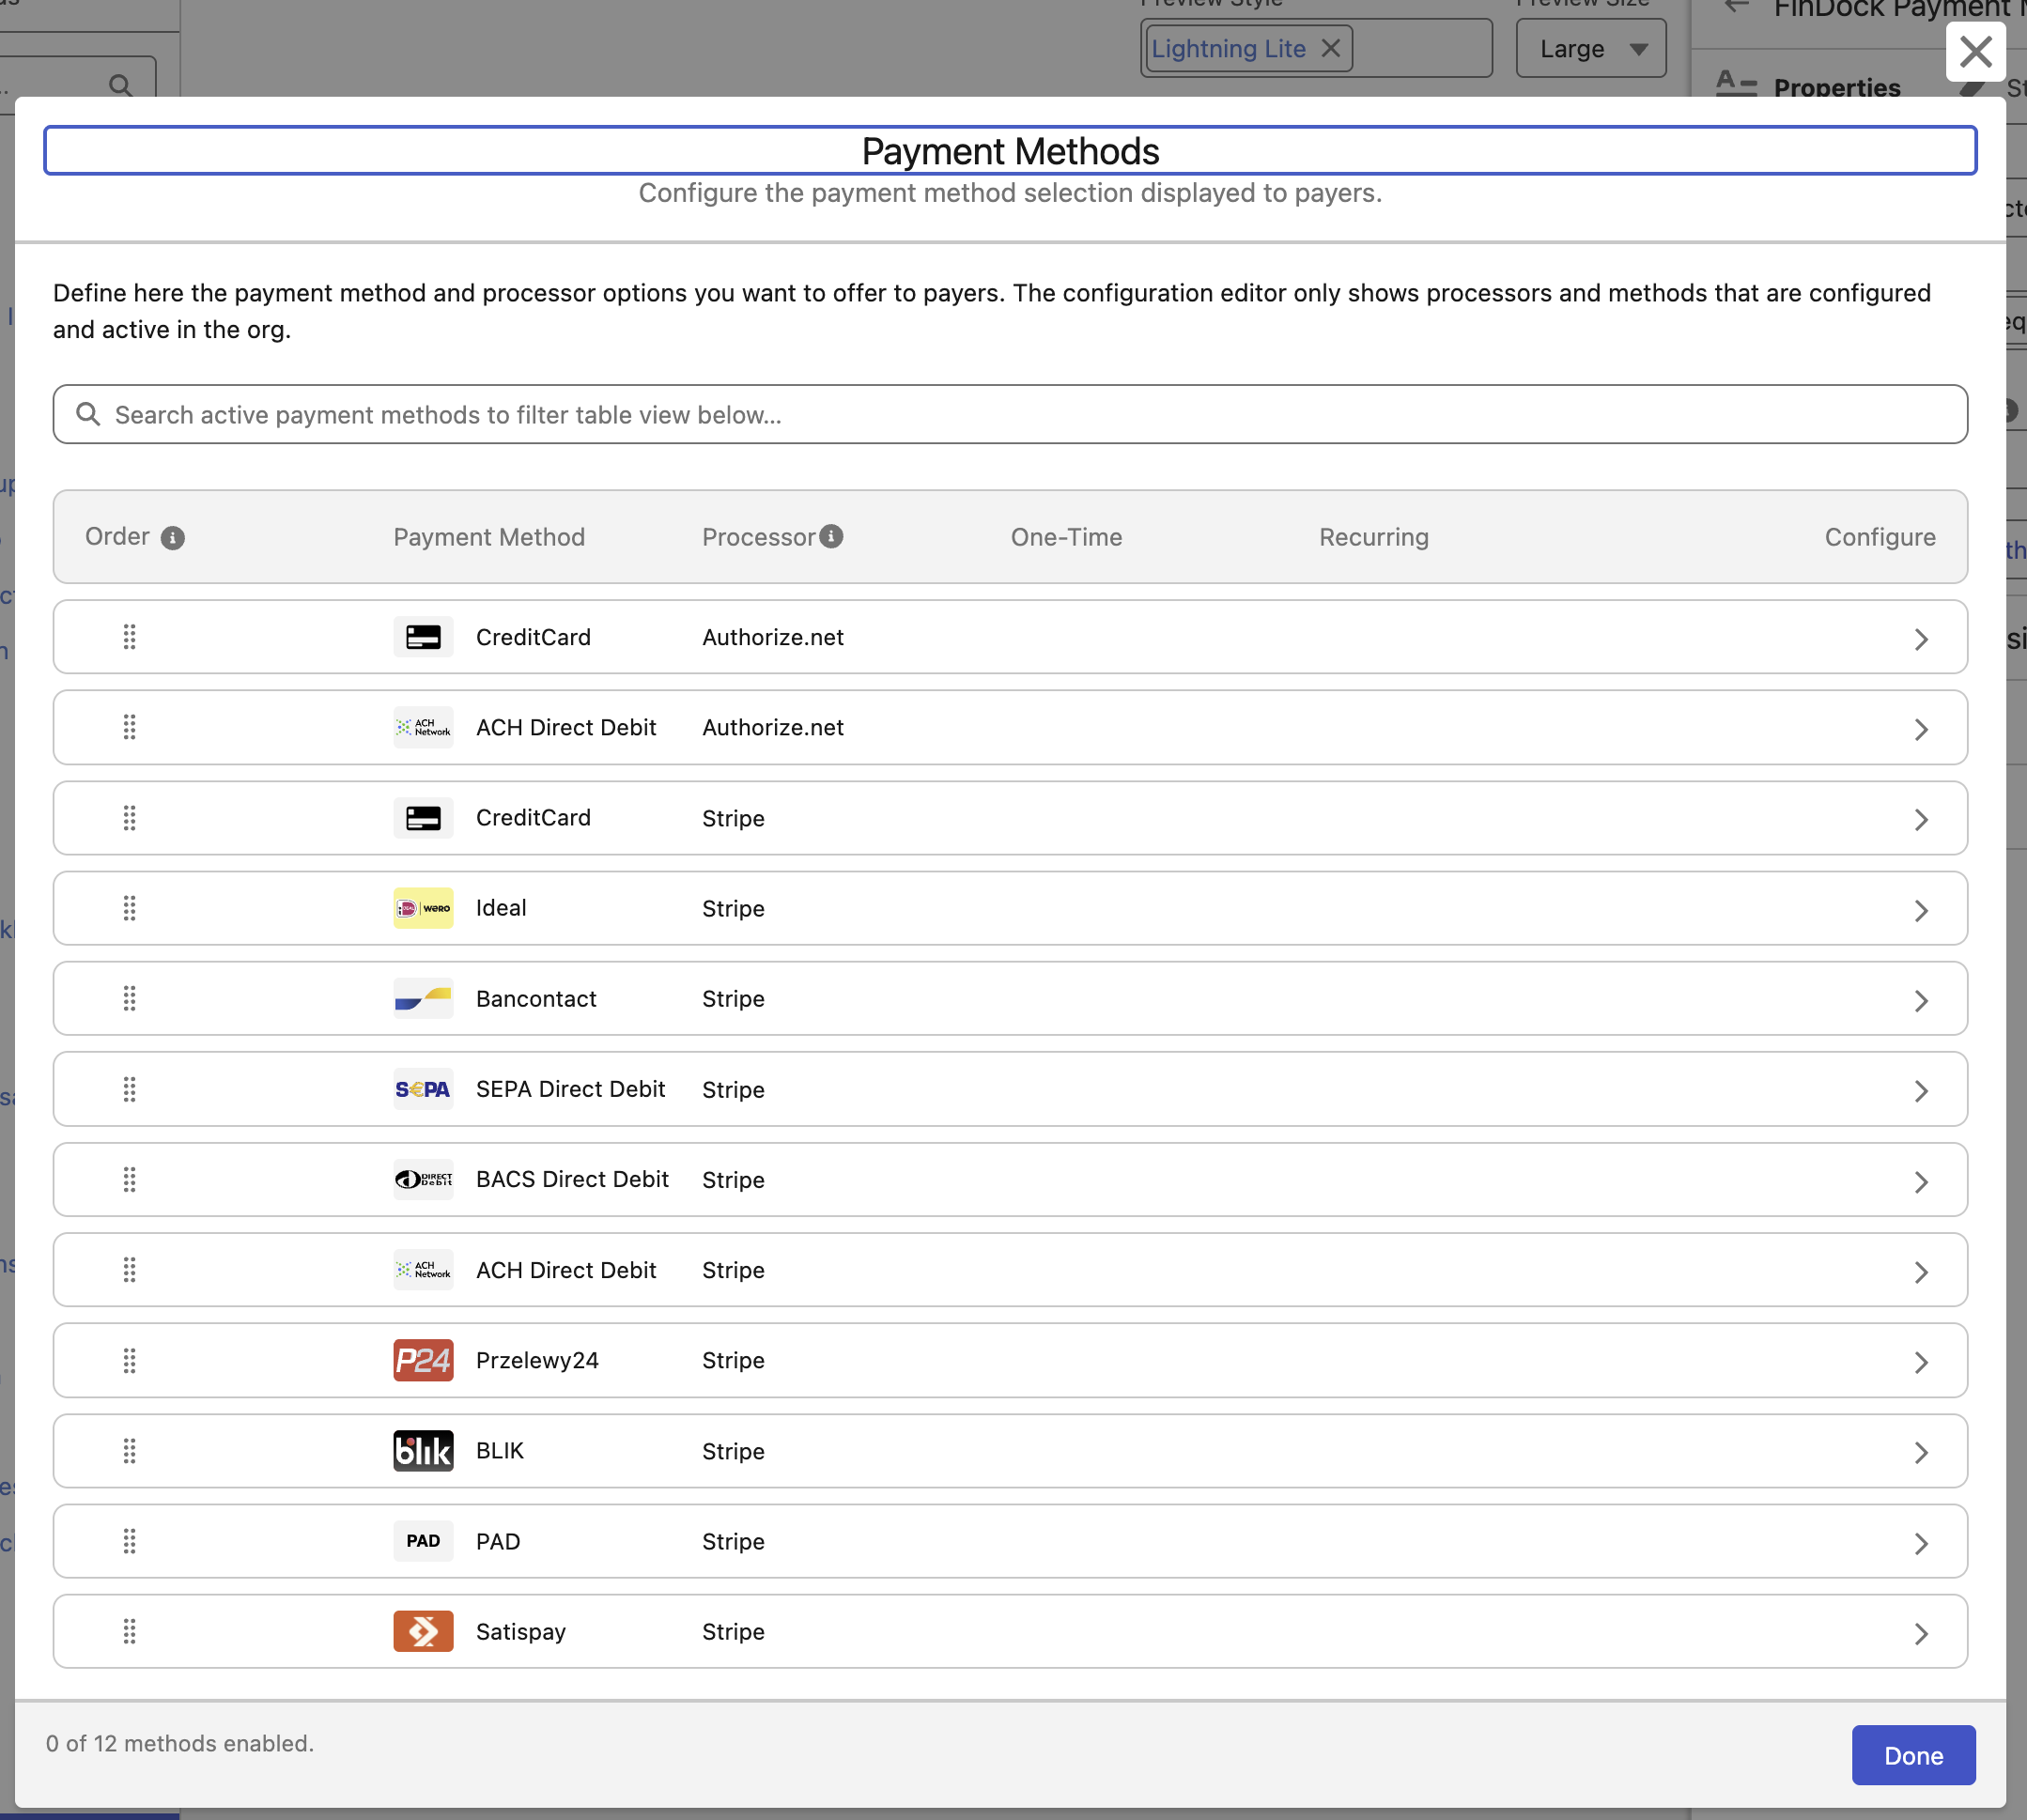Viewport: 2027px width, 1820px height.
Task: Click drag handle for BACS Direct Debit row
Action: 129,1180
